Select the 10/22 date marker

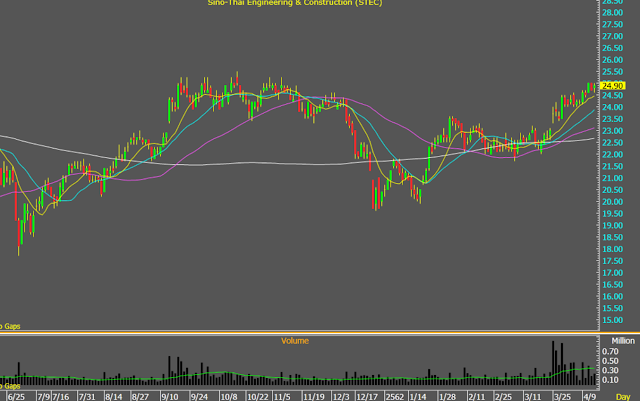pos(258,397)
